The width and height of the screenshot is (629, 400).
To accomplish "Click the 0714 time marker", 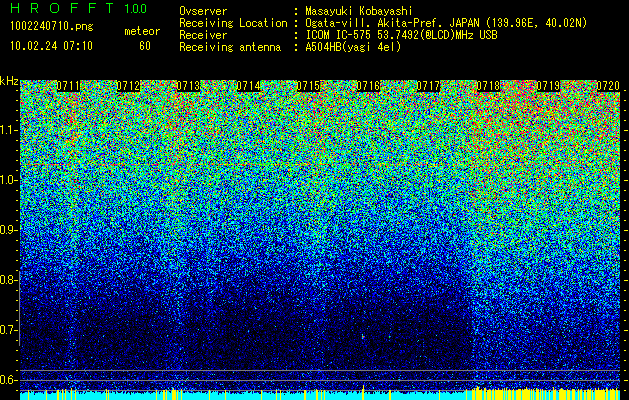I will (x=248, y=86).
